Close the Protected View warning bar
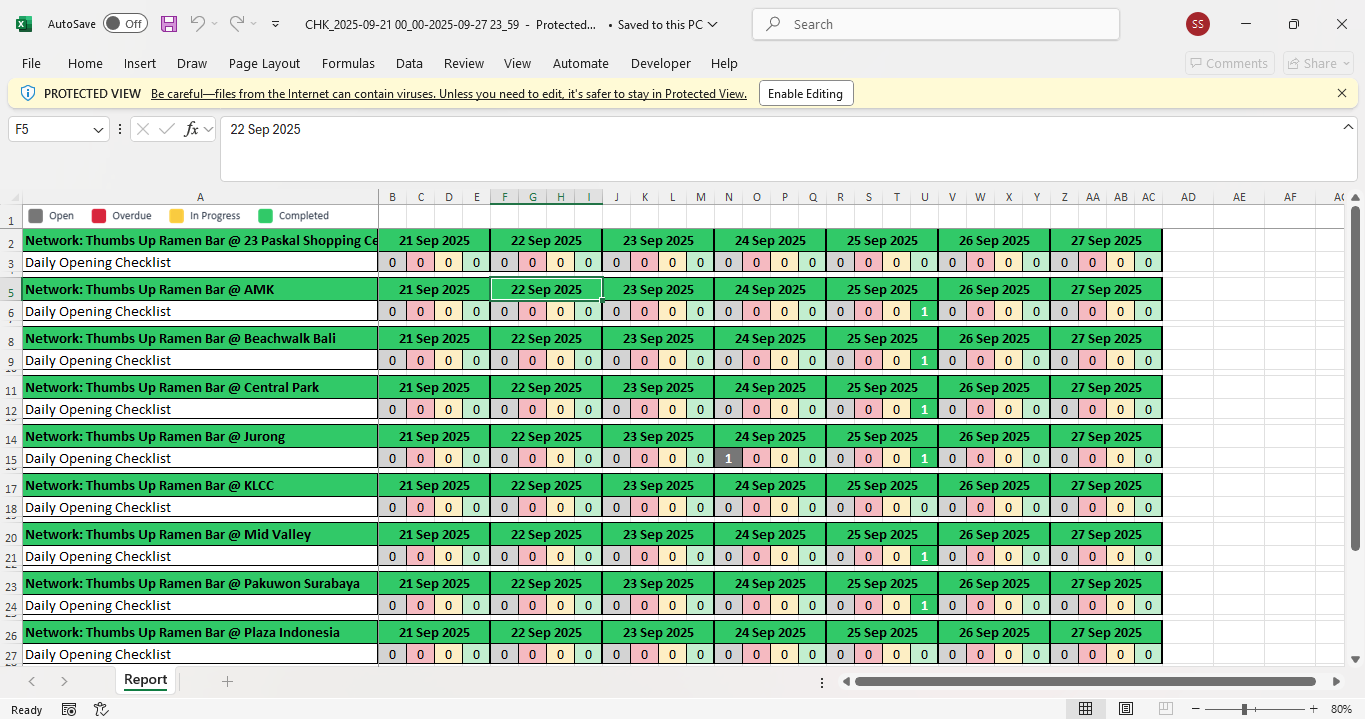 point(1342,93)
